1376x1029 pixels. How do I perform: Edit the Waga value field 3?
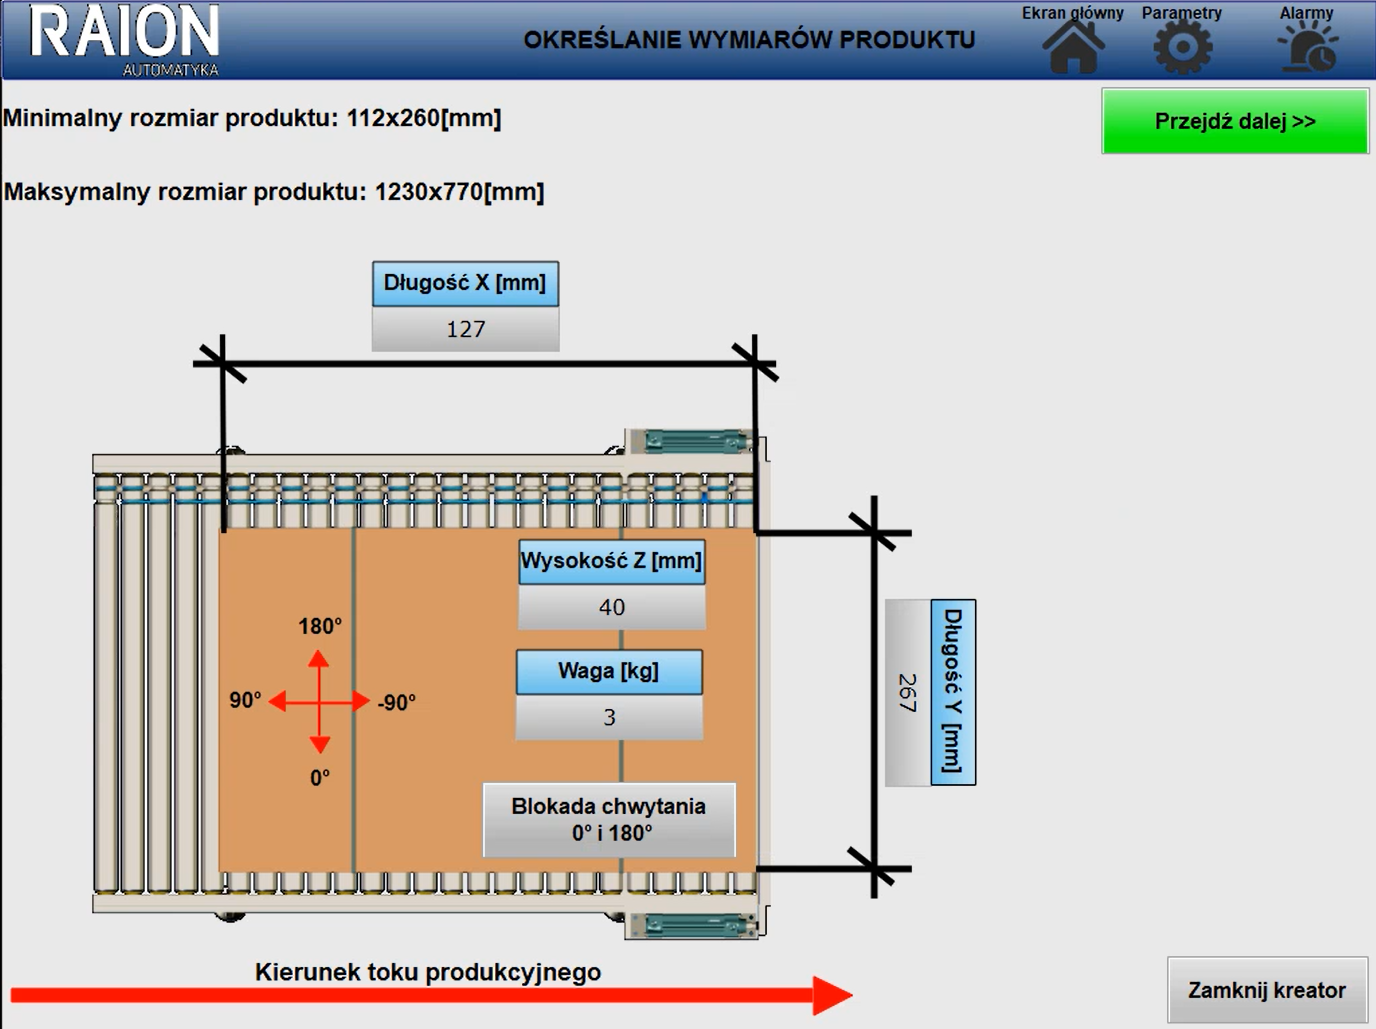click(x=609, y=717)
